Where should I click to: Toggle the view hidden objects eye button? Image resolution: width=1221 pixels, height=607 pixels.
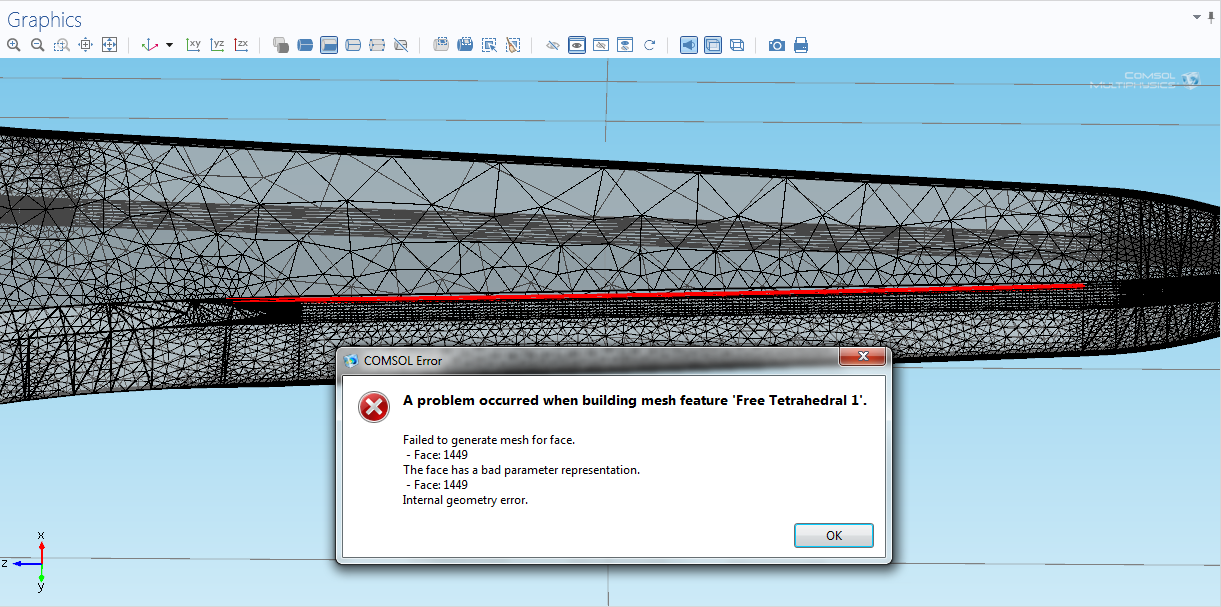pyautogui.click(x=577, y=45)
